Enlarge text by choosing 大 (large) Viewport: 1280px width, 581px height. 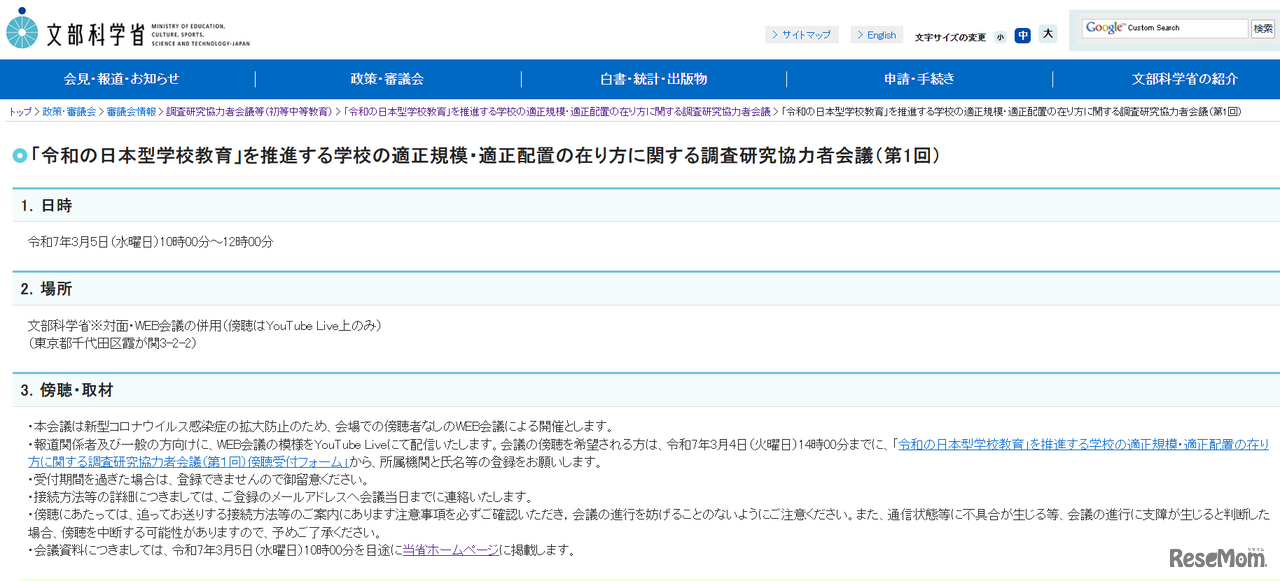[1047, 34]
